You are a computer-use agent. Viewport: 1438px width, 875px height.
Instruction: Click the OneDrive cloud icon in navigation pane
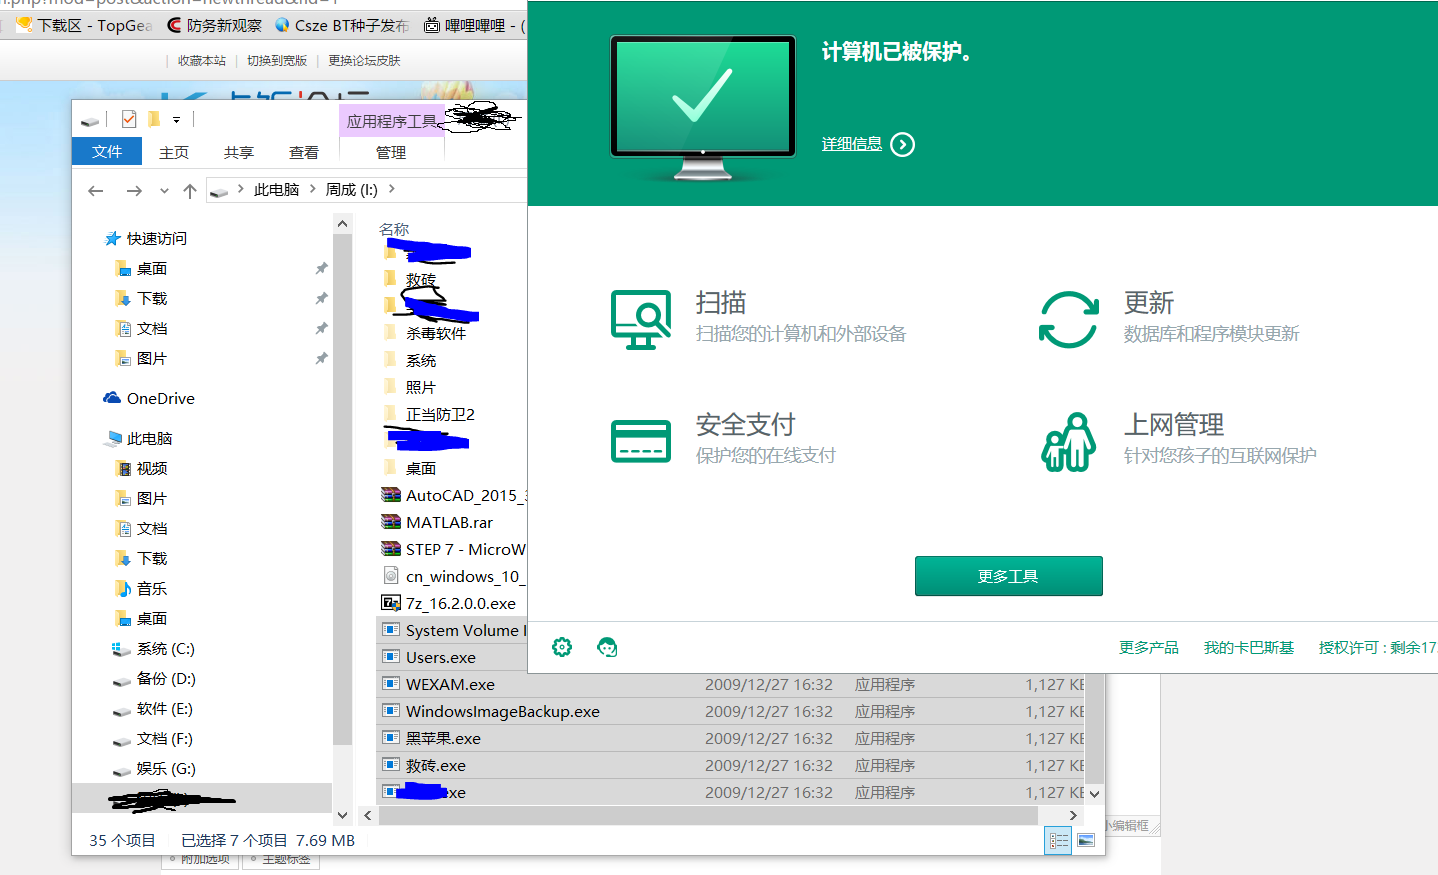[112, 398]
